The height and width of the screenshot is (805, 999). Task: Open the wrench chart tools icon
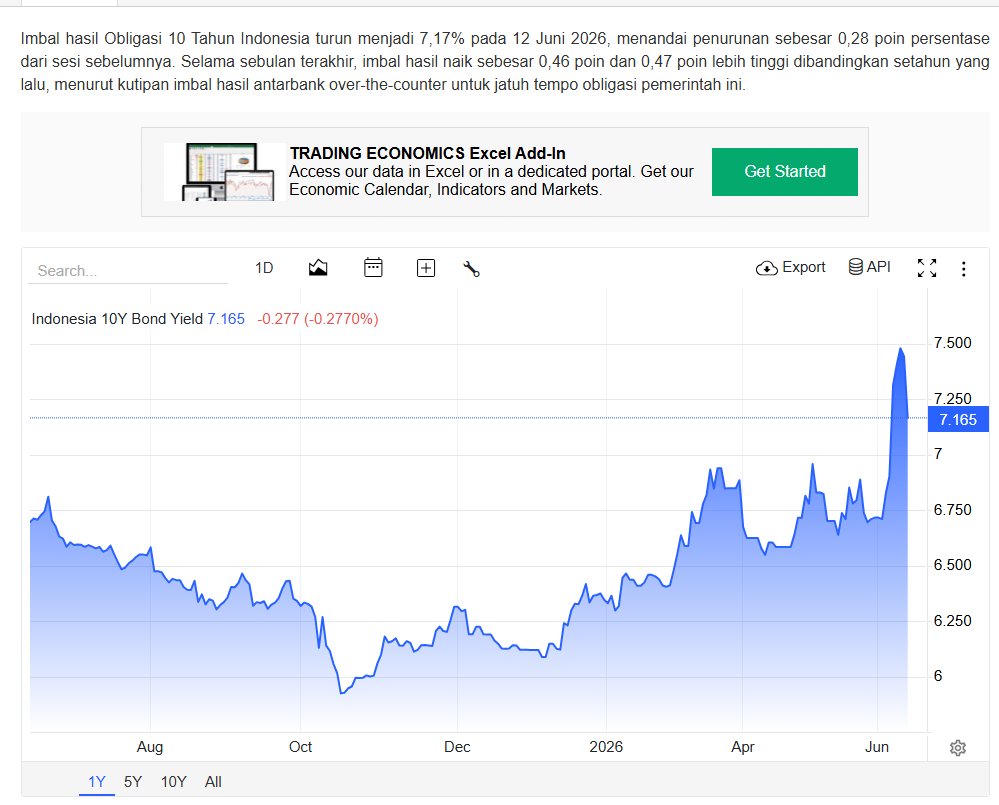coord(471,269)
